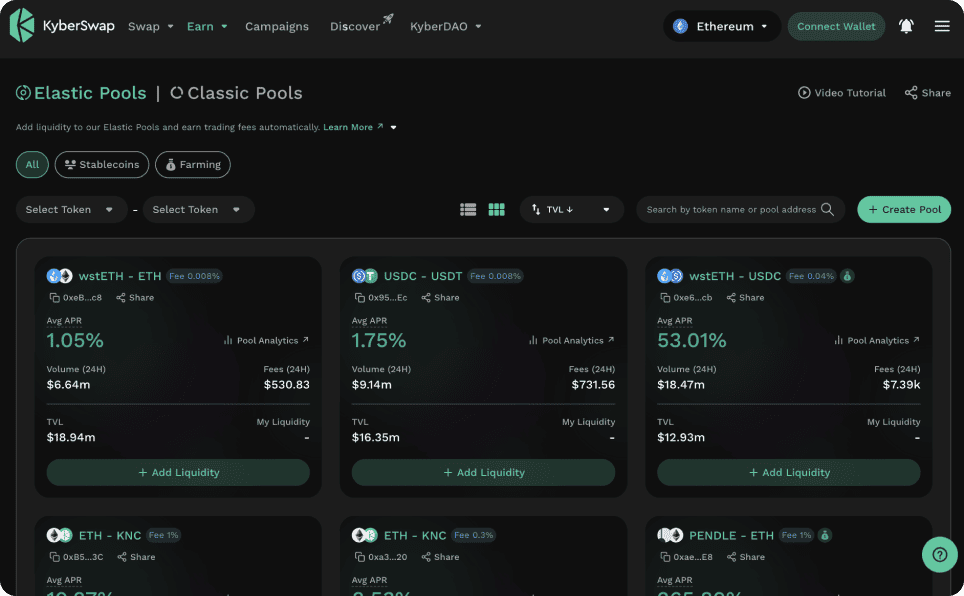Share the PENDLE - ETH pool

point(746,557)
